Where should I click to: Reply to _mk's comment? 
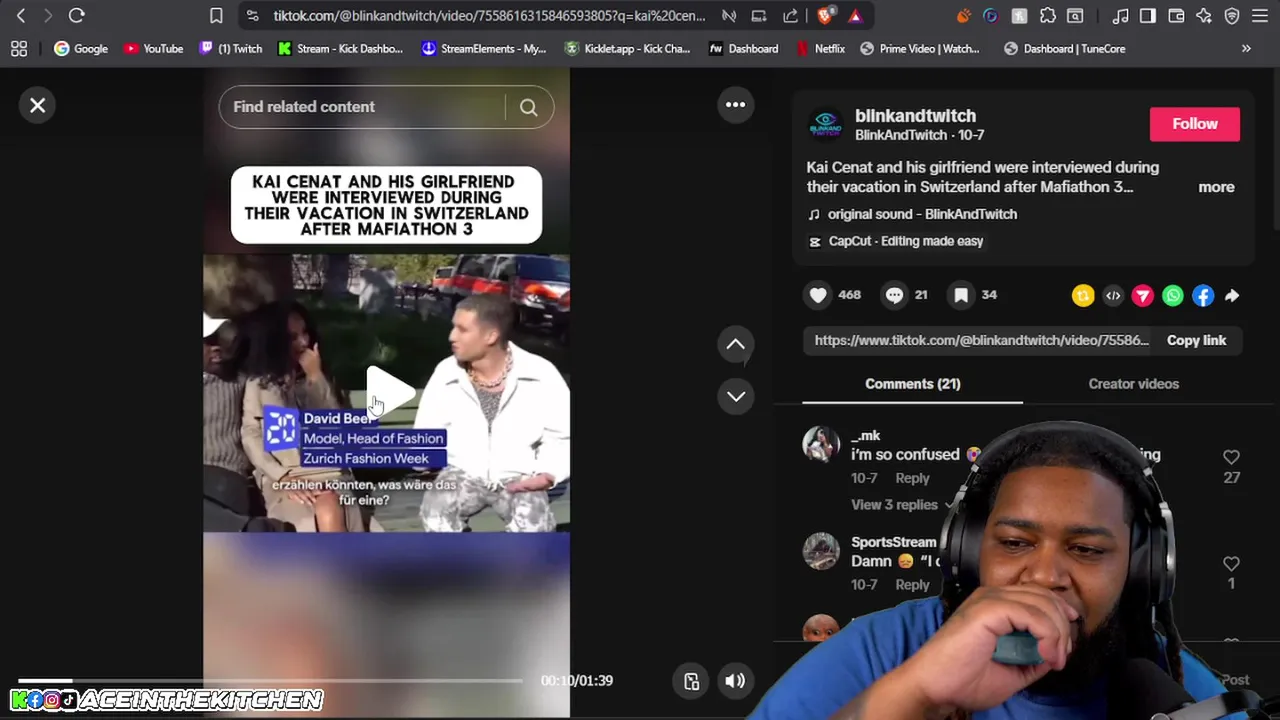coord(912,478)
